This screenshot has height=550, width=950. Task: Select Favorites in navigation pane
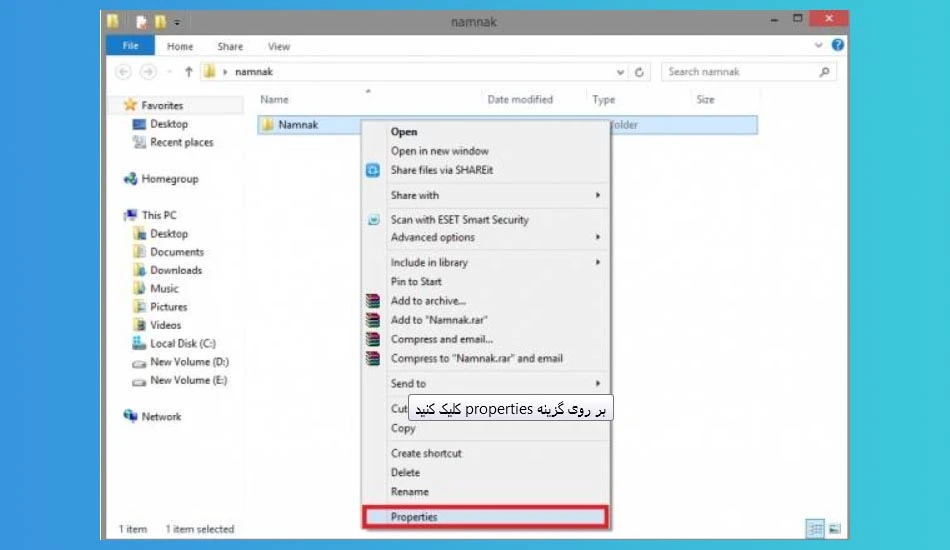[162, 105]
